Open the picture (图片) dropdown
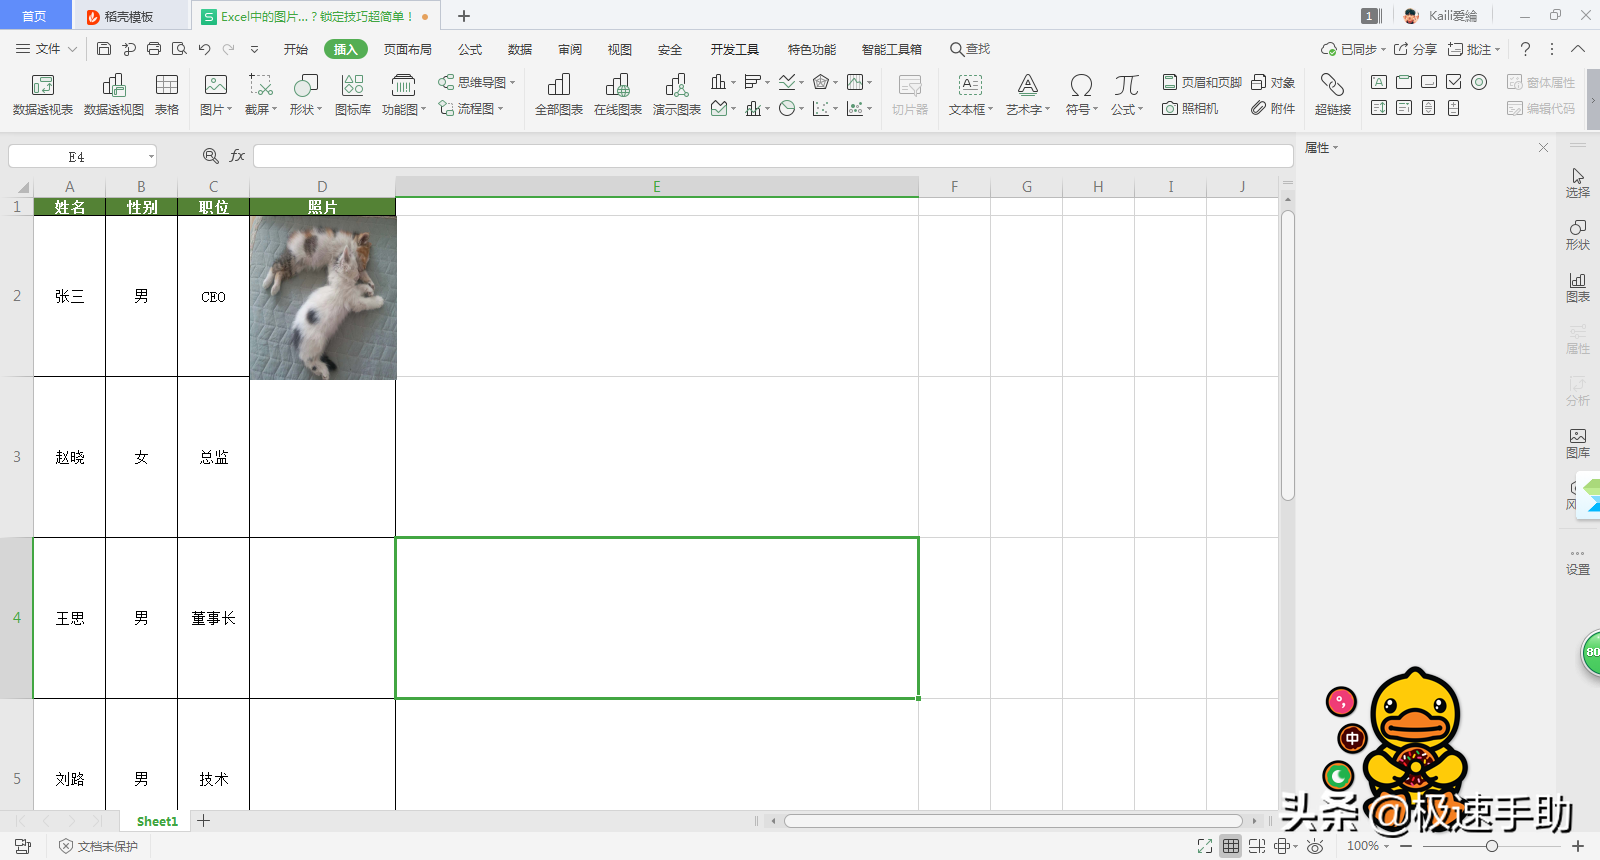The height and width of the screenshot is (860, 1600). tap(216, 95)
